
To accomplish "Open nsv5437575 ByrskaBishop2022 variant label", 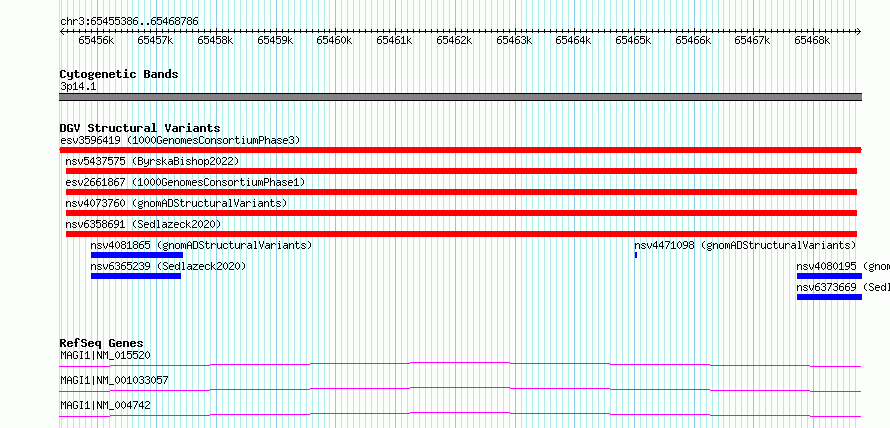I will (x=152, y=161).
